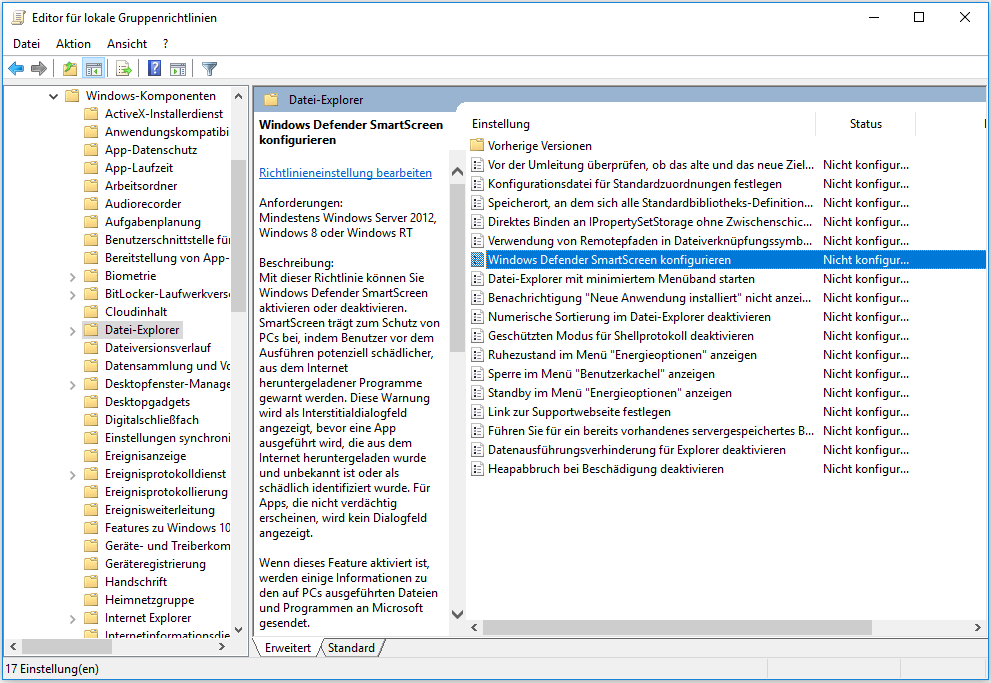Click the description pane scroll-up arrow
Screen dimensions: 991x683
point(458,172)
